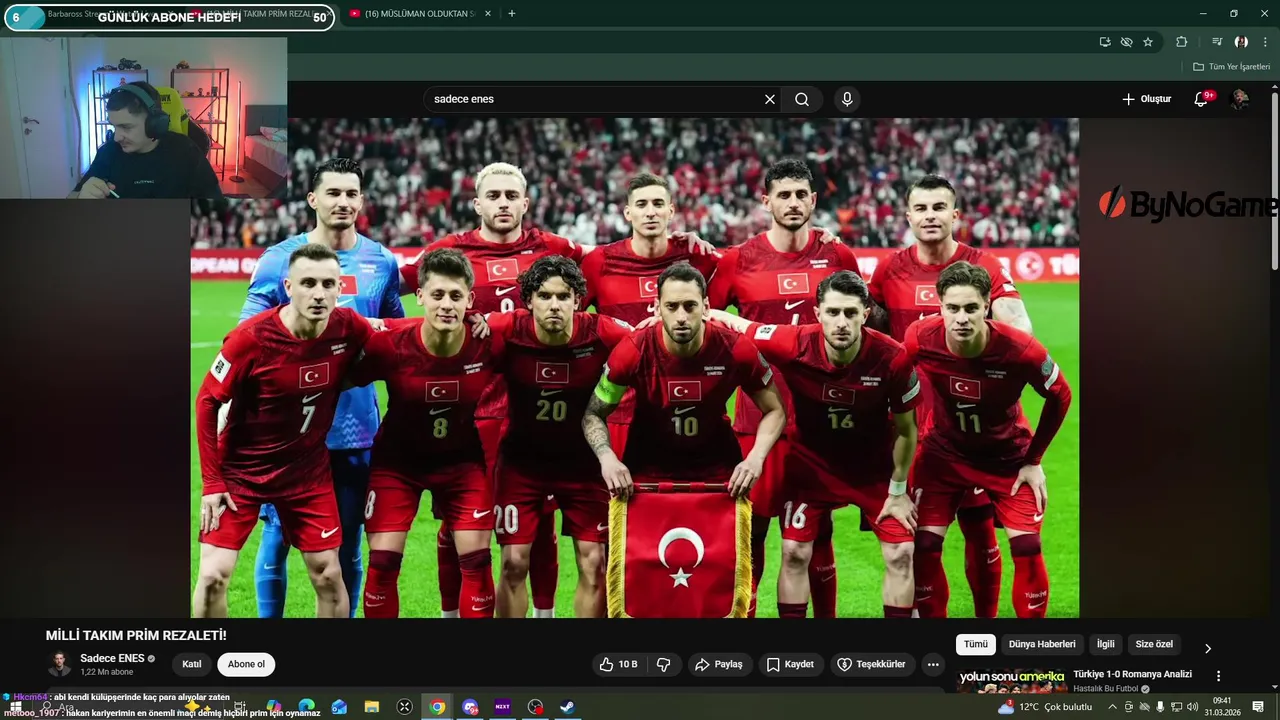Click the video player showing national team
Viewport: 1280px width, 720px height.
[x=635, y=367]
